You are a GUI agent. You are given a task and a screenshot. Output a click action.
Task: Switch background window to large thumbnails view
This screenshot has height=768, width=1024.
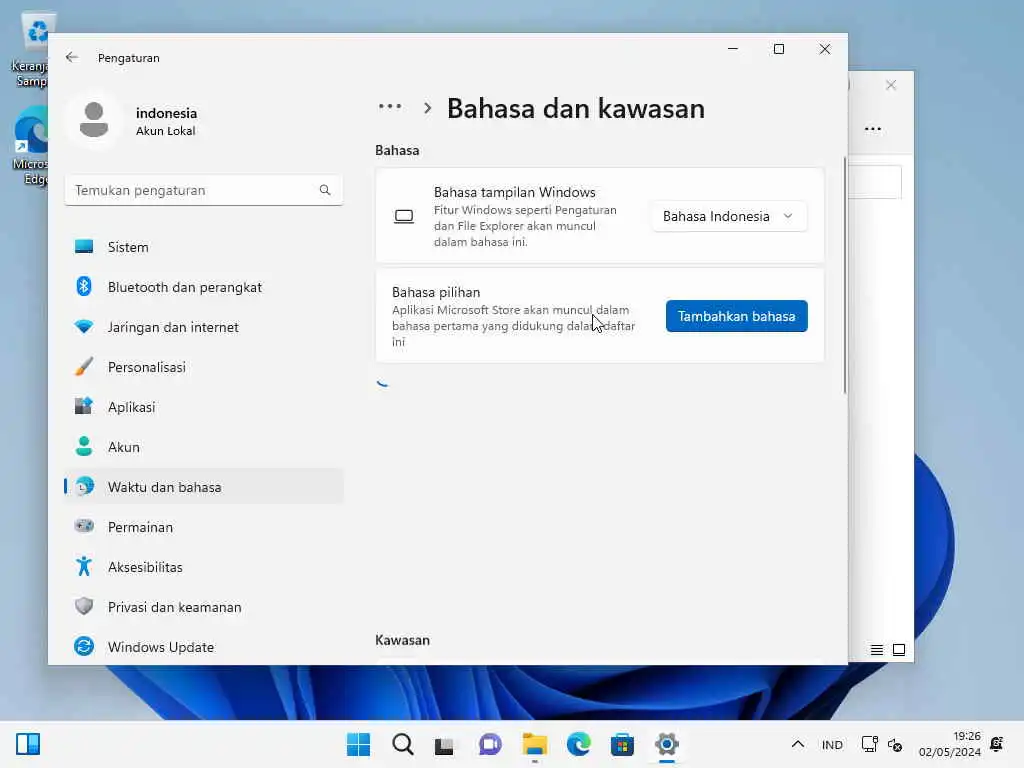[899, 650]
